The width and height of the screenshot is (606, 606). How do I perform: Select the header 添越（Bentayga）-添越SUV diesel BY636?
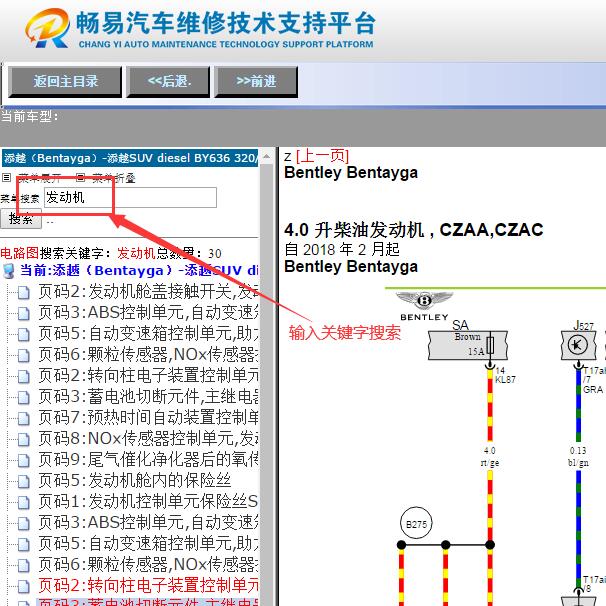click(130, 158)
